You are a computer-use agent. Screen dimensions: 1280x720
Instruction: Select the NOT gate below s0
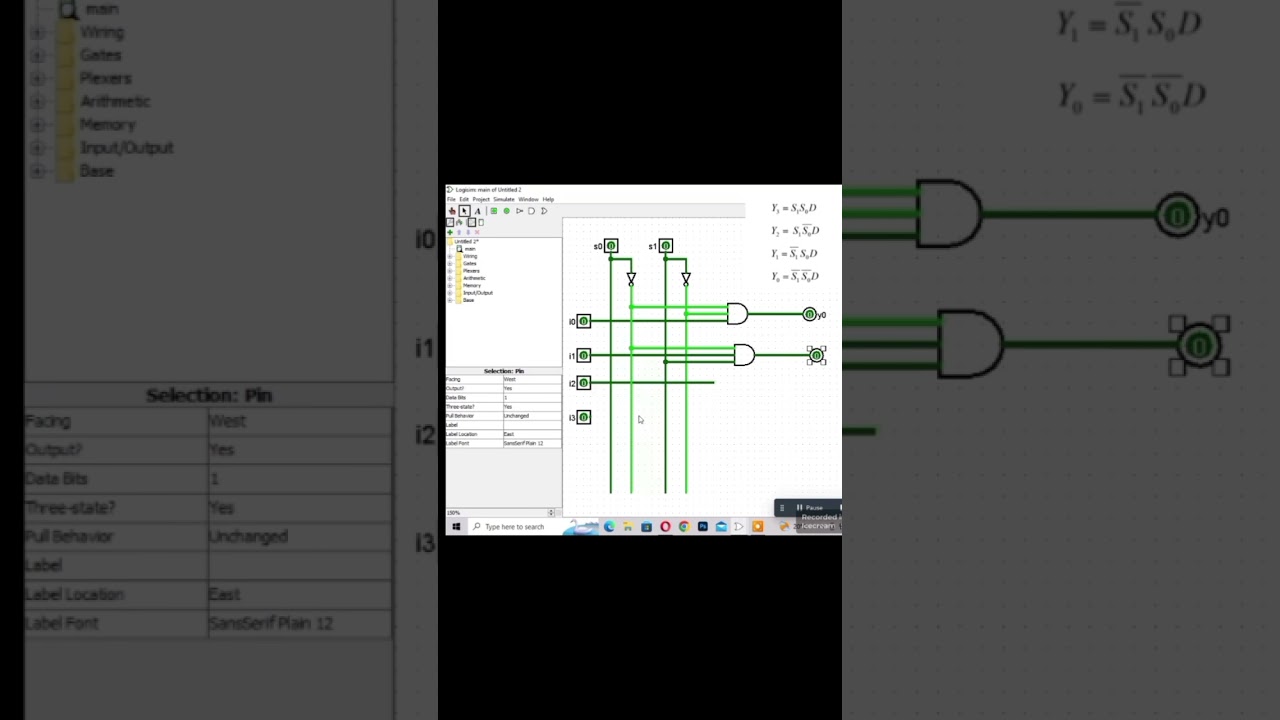[x=631, y=279]
